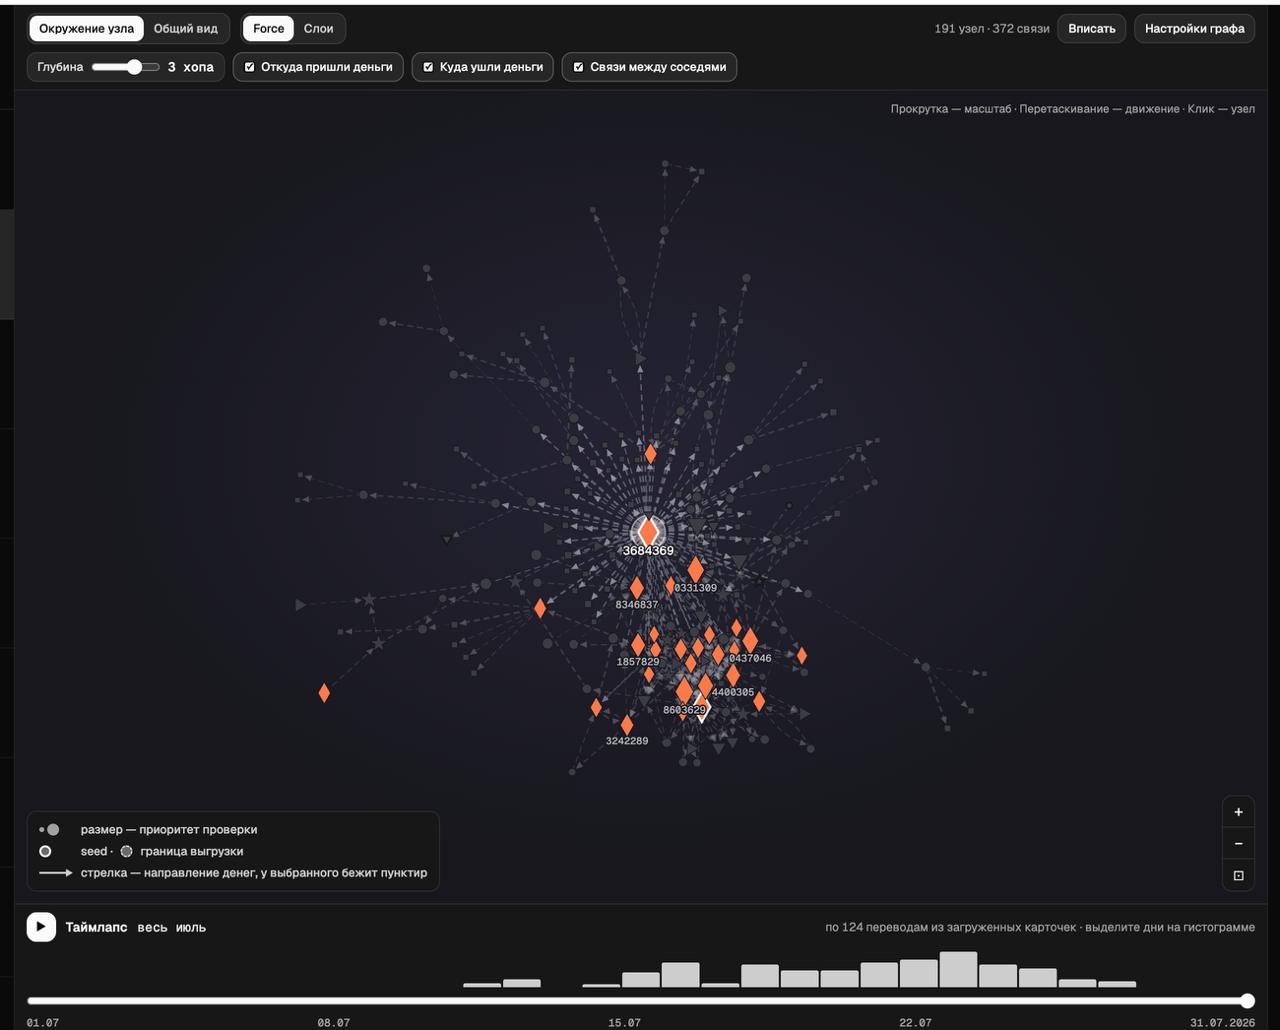Select diamond node labeled 1857829
Screen dimensions: 1280x1030
coord(638,645)
